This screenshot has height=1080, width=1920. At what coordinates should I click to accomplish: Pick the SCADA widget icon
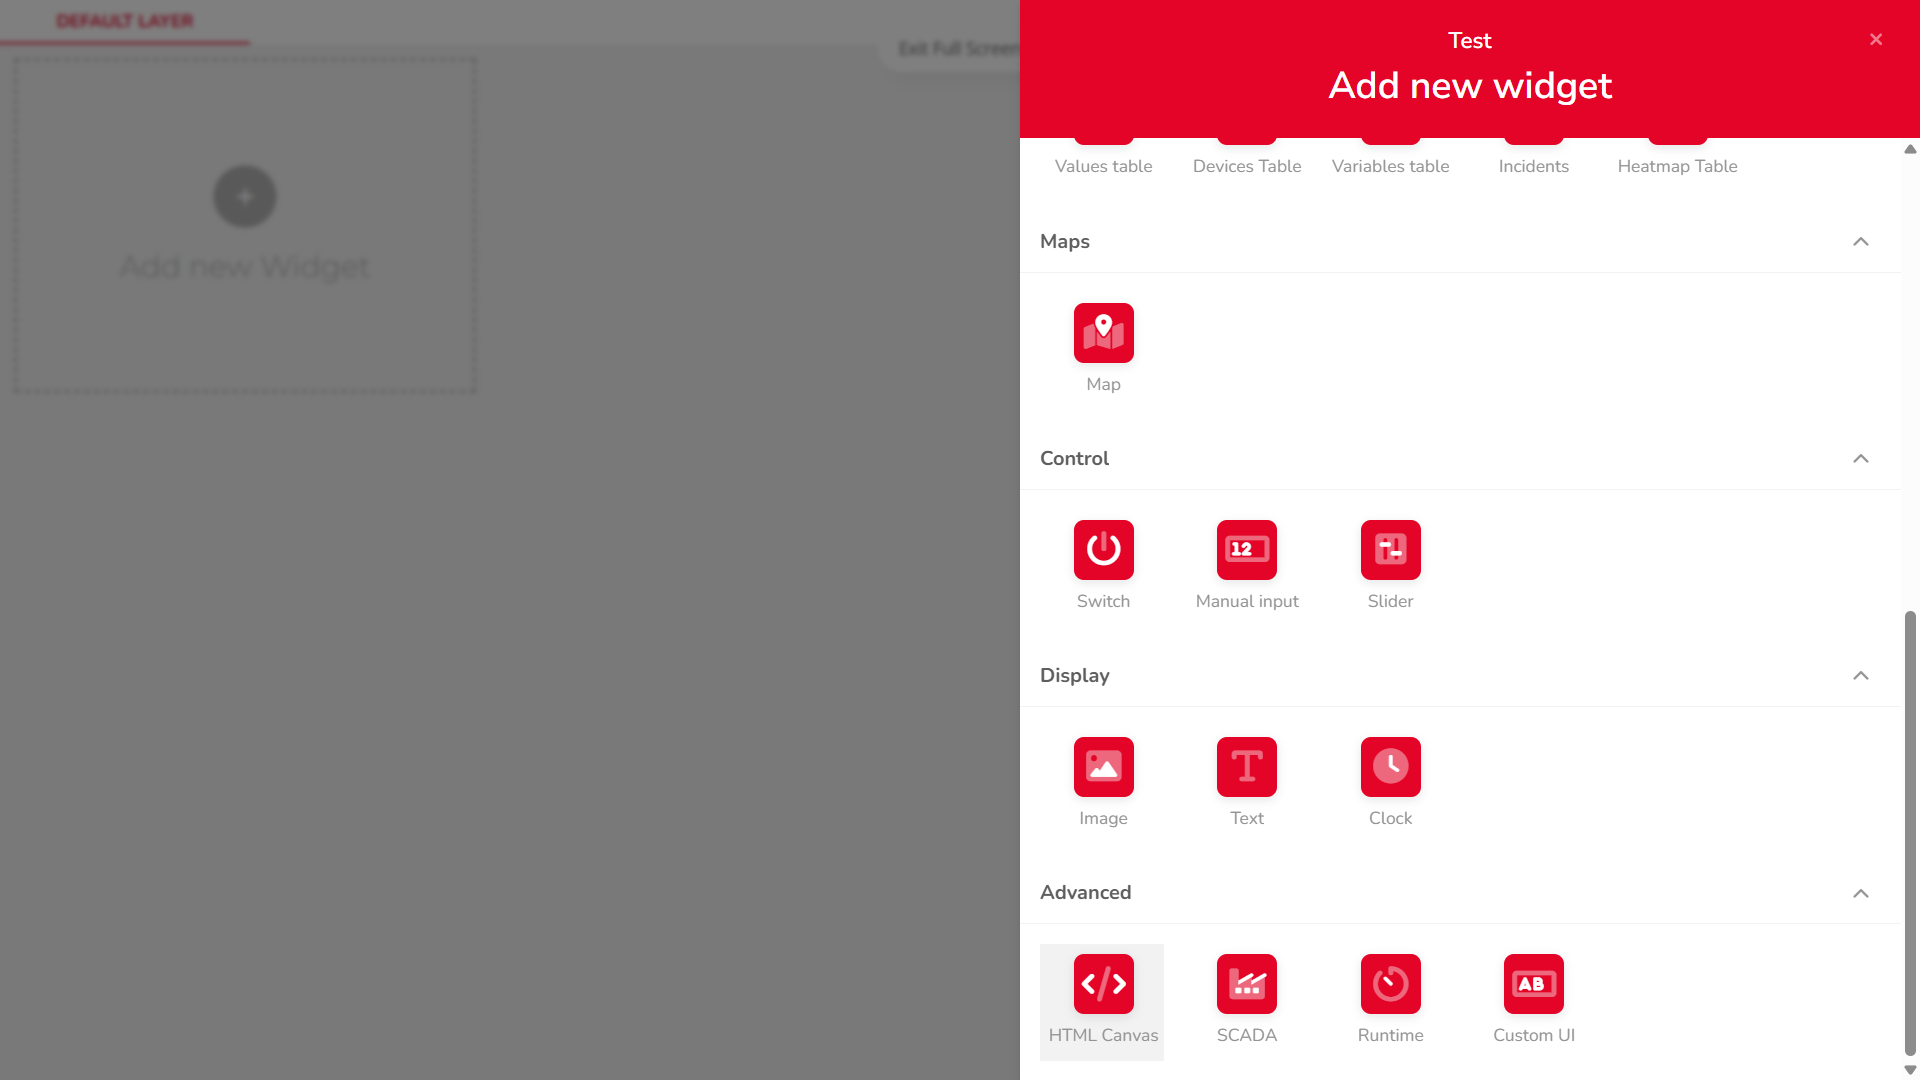pos(1246,984)
